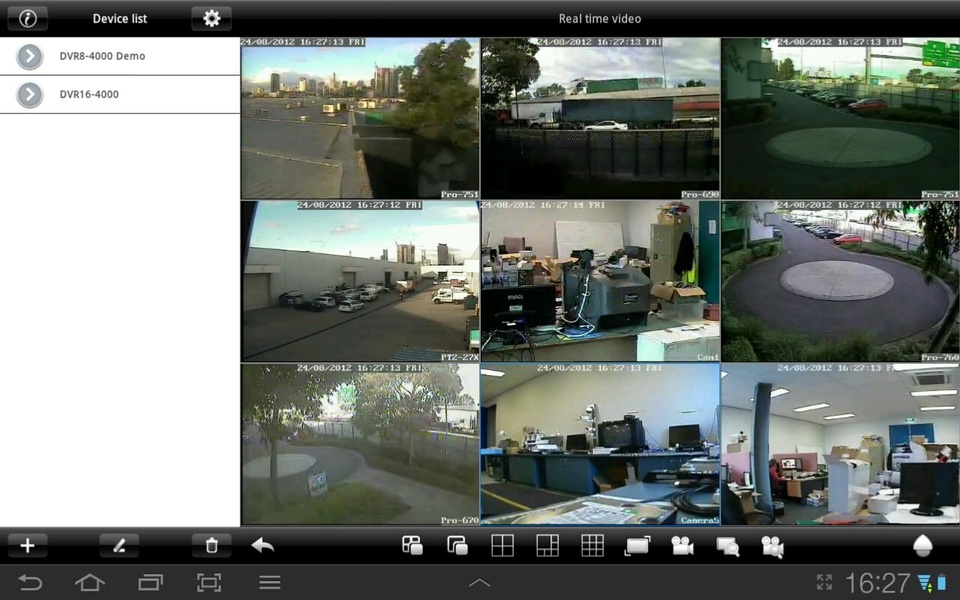This screenshot has height=600, width=960.
Task: Add a new device with plus
Action: (x=28, y=546)
